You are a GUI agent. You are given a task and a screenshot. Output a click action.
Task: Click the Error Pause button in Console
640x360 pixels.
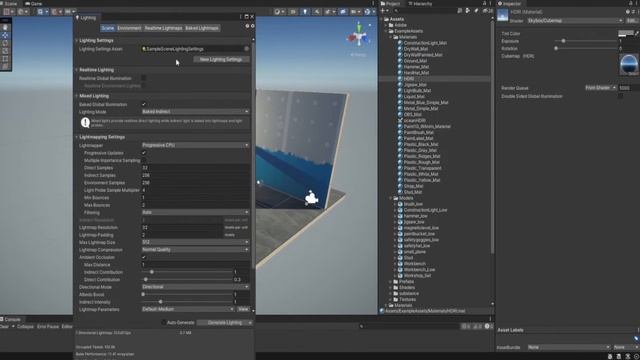tap(48, 327)
